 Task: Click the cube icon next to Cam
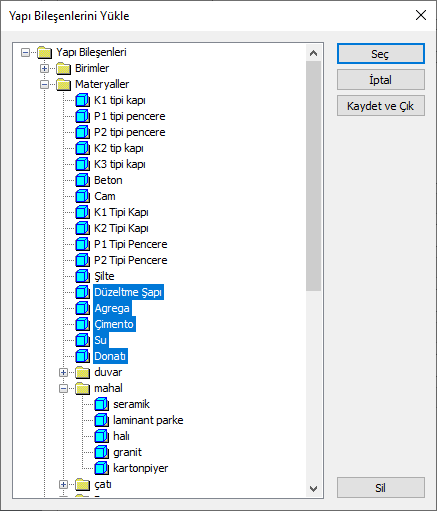pyautogui.click(x=82, y=196)
